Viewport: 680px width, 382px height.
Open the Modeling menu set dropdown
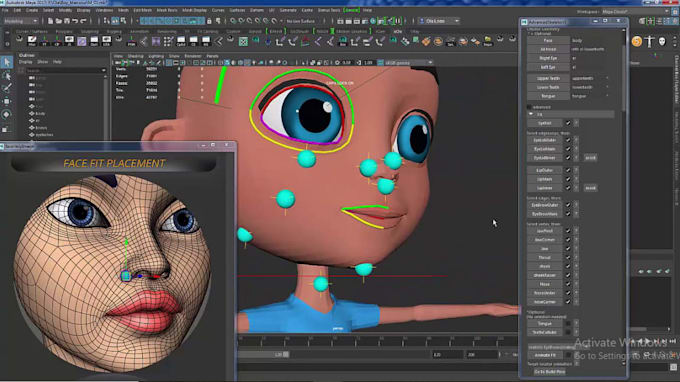click(20, 21)
